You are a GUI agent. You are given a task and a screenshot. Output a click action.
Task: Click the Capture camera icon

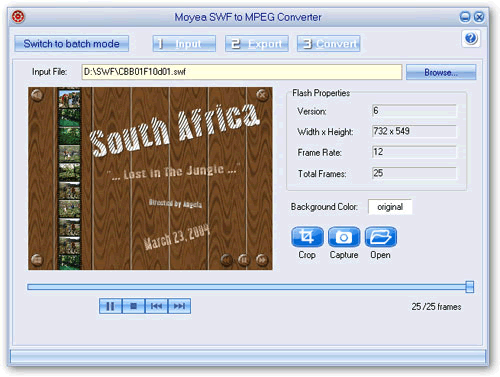point(344,237)
